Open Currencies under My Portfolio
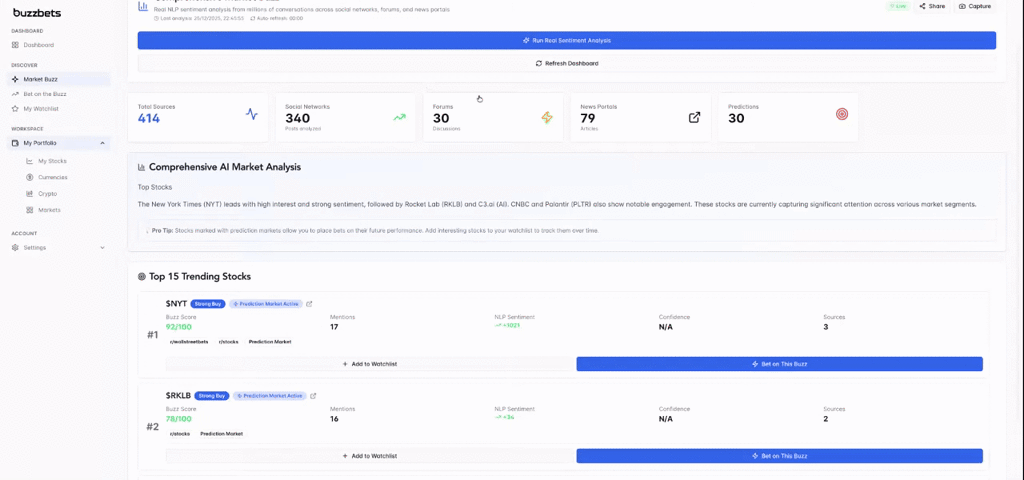Screen dimensions: 1024x480 point(52,177)
